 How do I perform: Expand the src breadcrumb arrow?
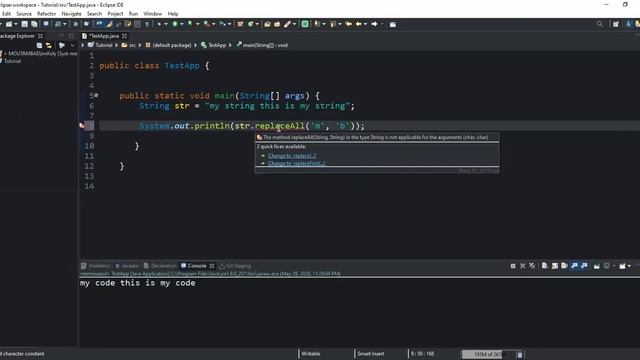[140, 45]
